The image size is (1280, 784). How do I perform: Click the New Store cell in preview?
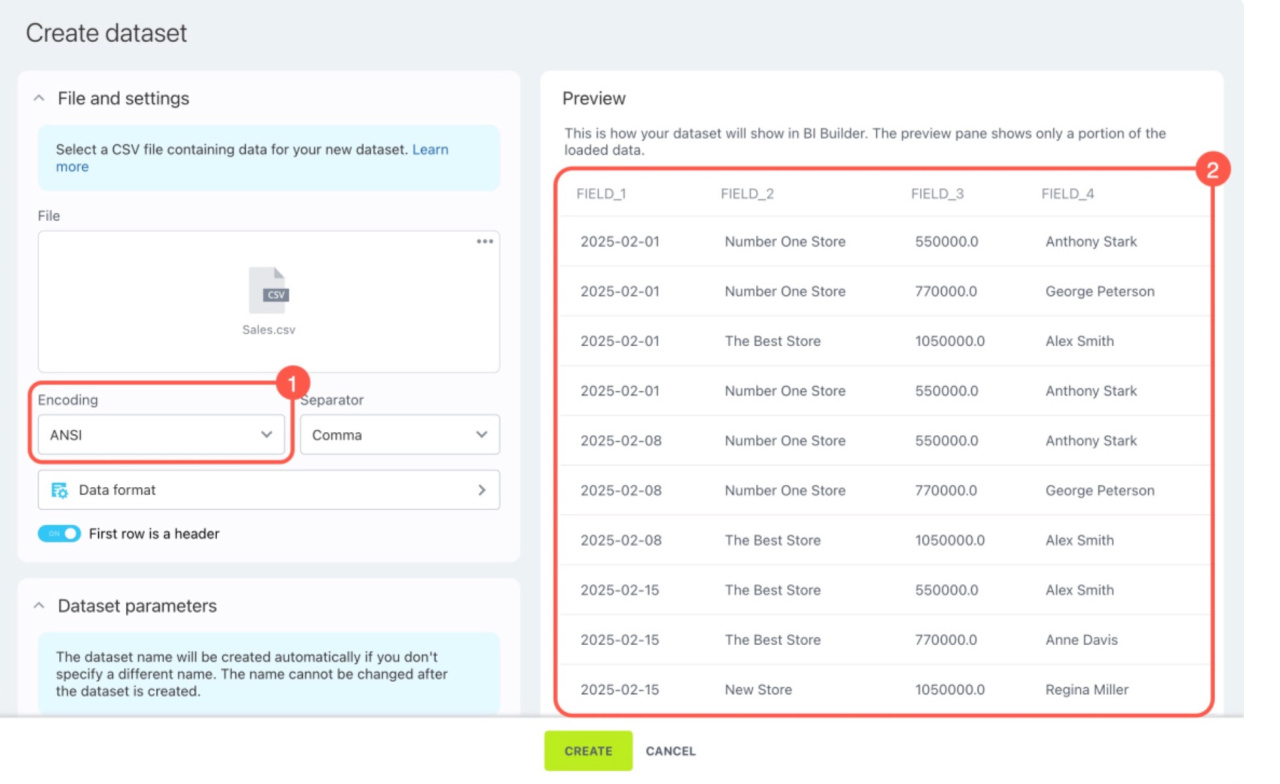tap(758, 690)
